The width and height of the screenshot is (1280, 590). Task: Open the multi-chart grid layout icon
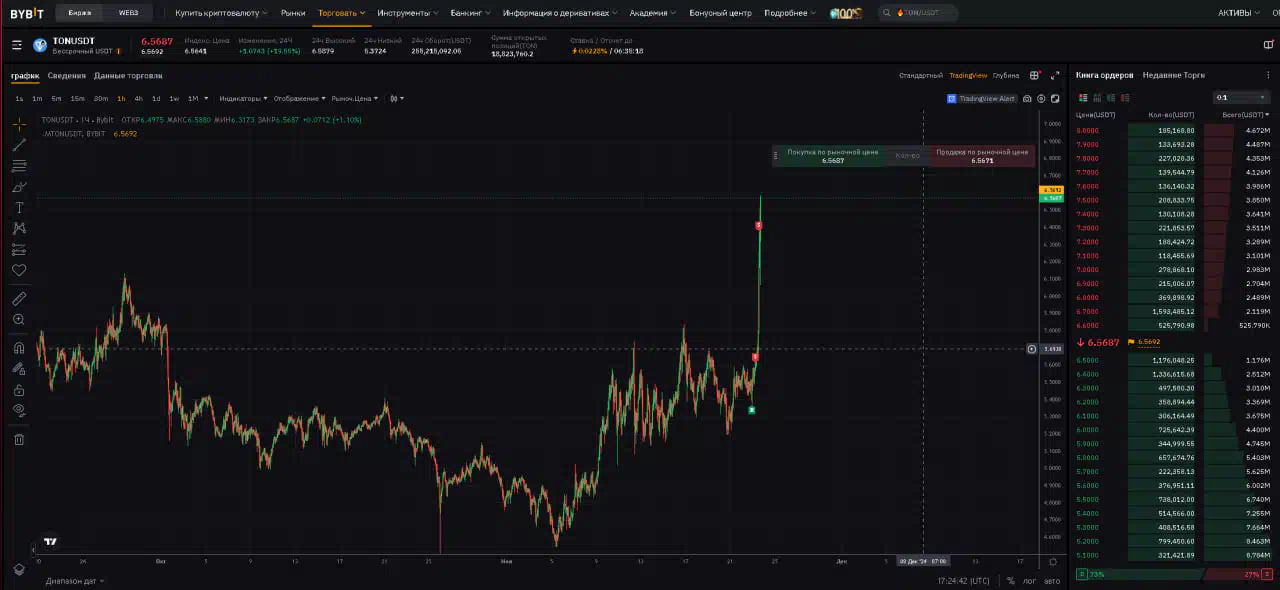coord(1035,75)
